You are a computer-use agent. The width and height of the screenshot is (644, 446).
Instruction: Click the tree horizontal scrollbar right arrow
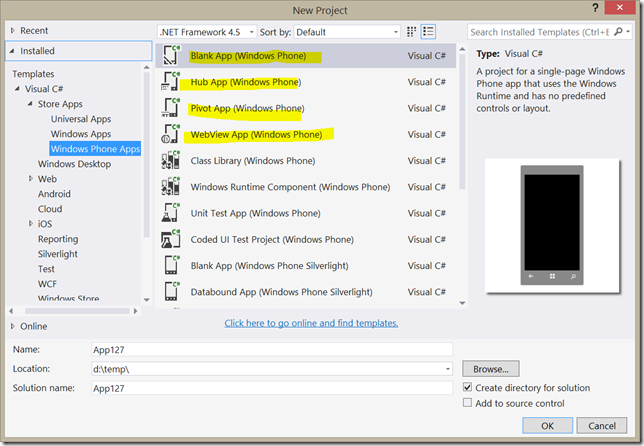[136, 311]
